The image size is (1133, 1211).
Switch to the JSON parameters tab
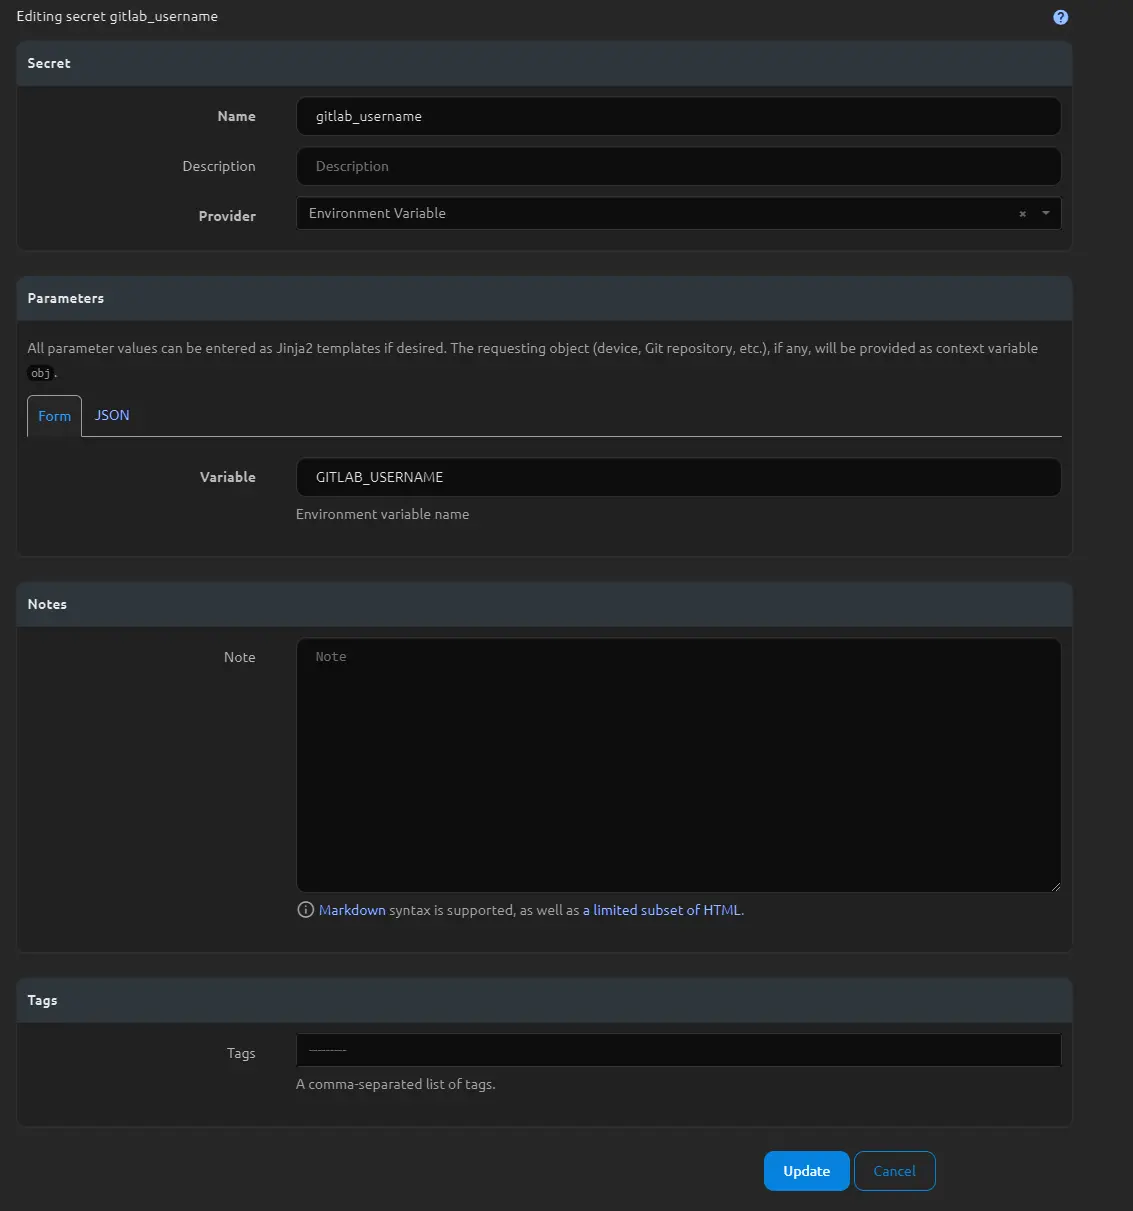112,415
